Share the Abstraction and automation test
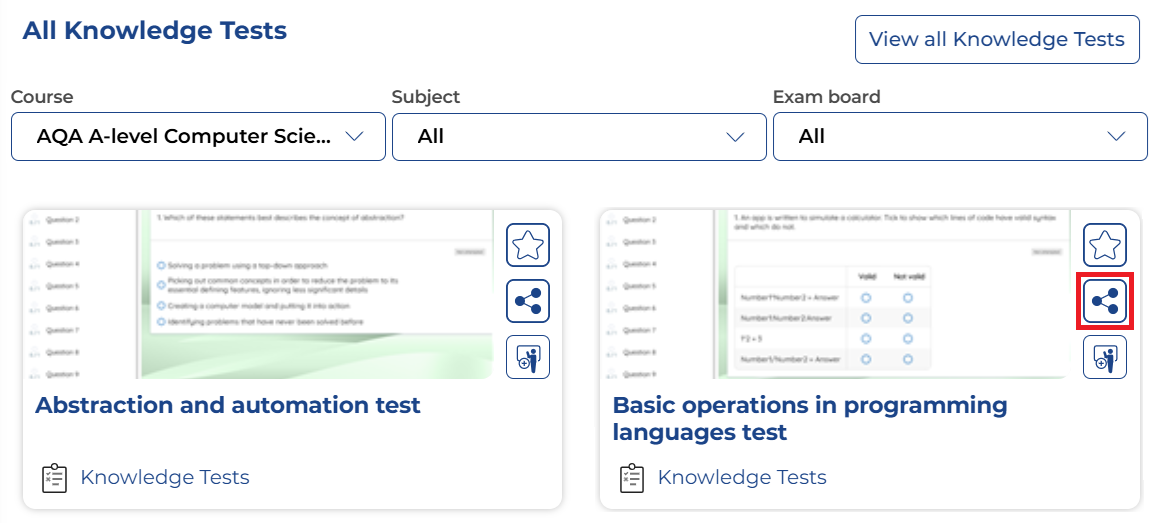Image resolution: width=1152 pixels, height=523 pixels. click(527, 301)
